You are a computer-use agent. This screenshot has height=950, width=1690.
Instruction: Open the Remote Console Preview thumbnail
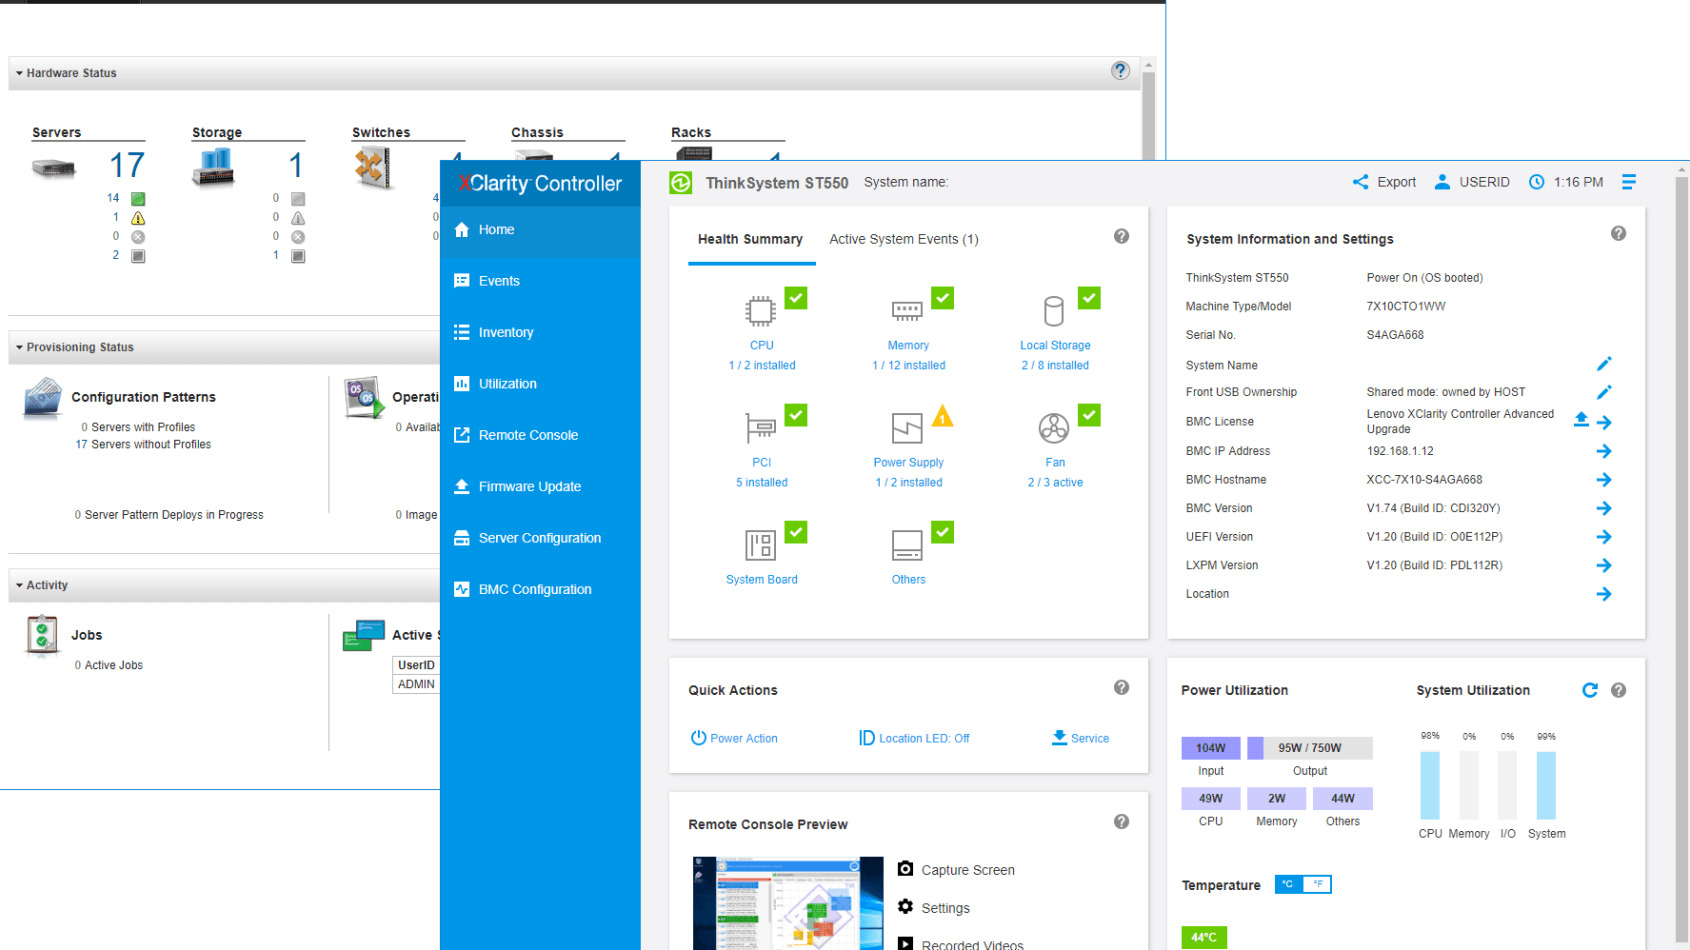tap(788, 903)
